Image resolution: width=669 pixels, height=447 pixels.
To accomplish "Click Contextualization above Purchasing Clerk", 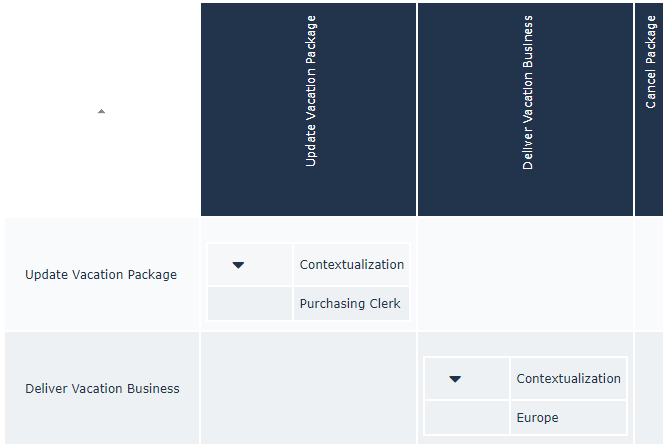I will click(351, 265).
